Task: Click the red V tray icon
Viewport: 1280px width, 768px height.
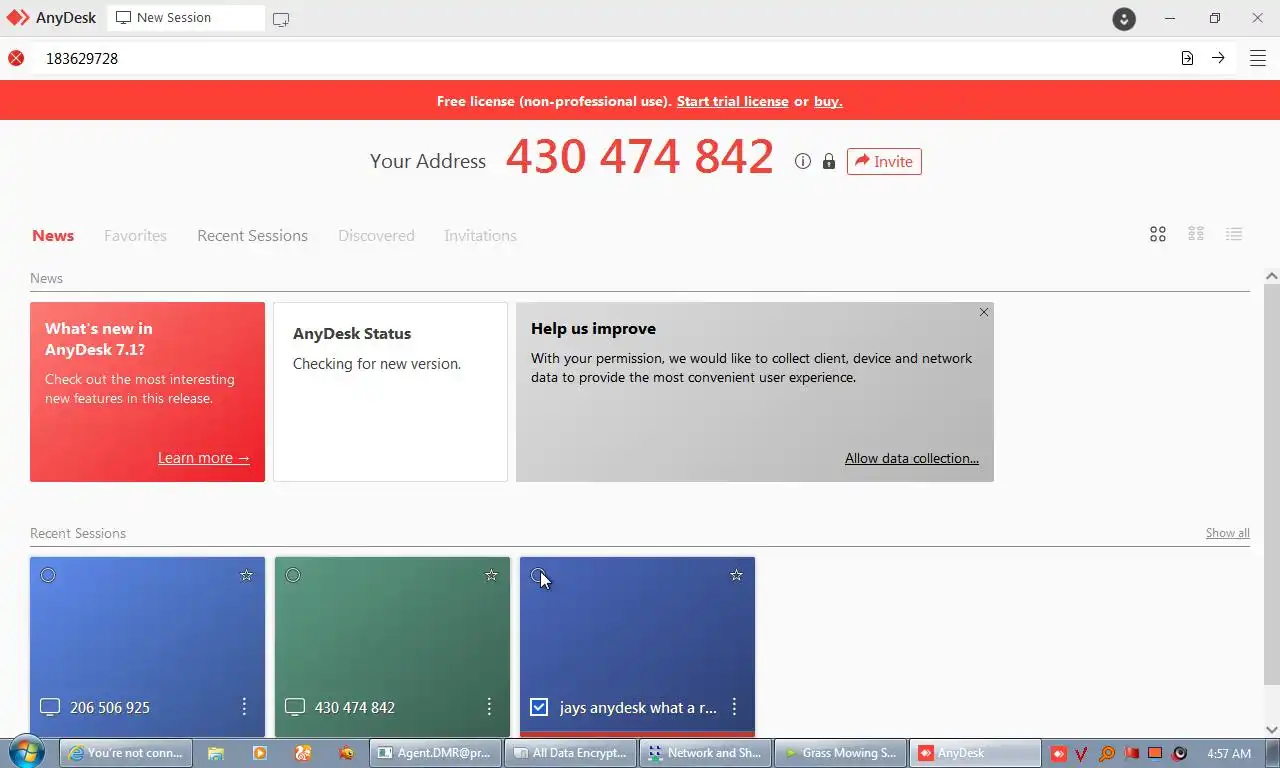Action: click(1083, 753)
